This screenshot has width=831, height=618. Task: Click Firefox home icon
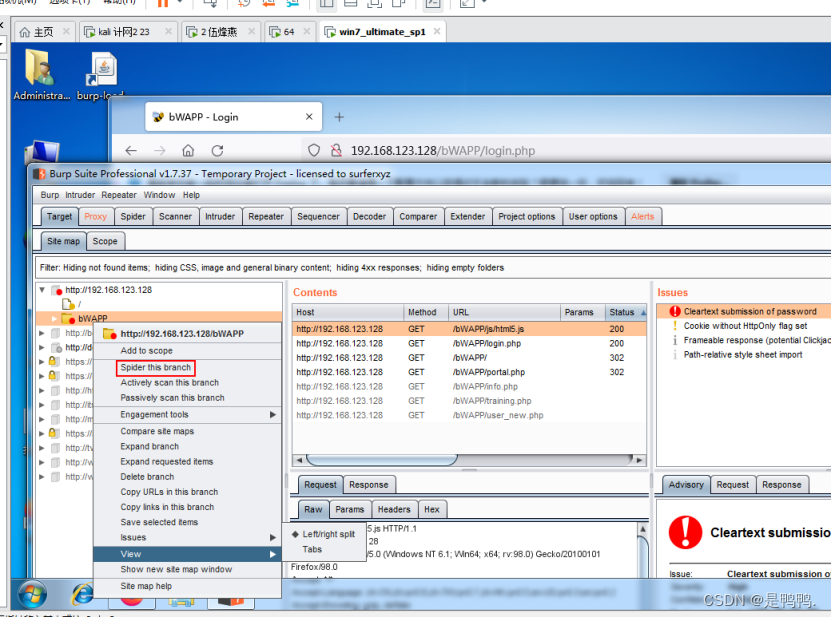coord(188,151)
